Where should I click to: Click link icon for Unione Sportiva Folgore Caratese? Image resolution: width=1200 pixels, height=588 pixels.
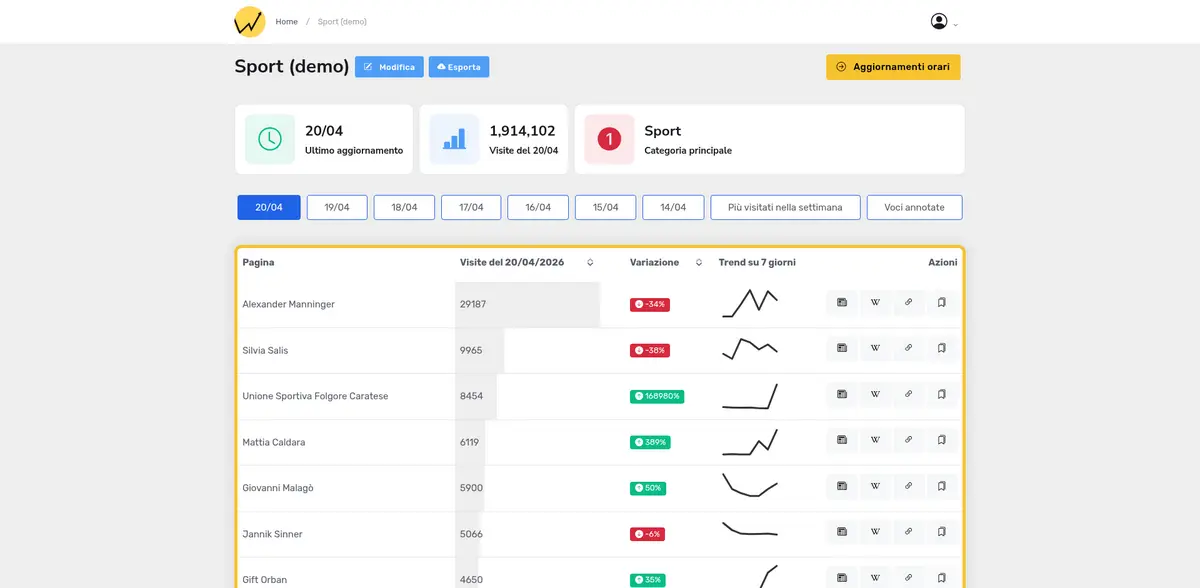908,395
